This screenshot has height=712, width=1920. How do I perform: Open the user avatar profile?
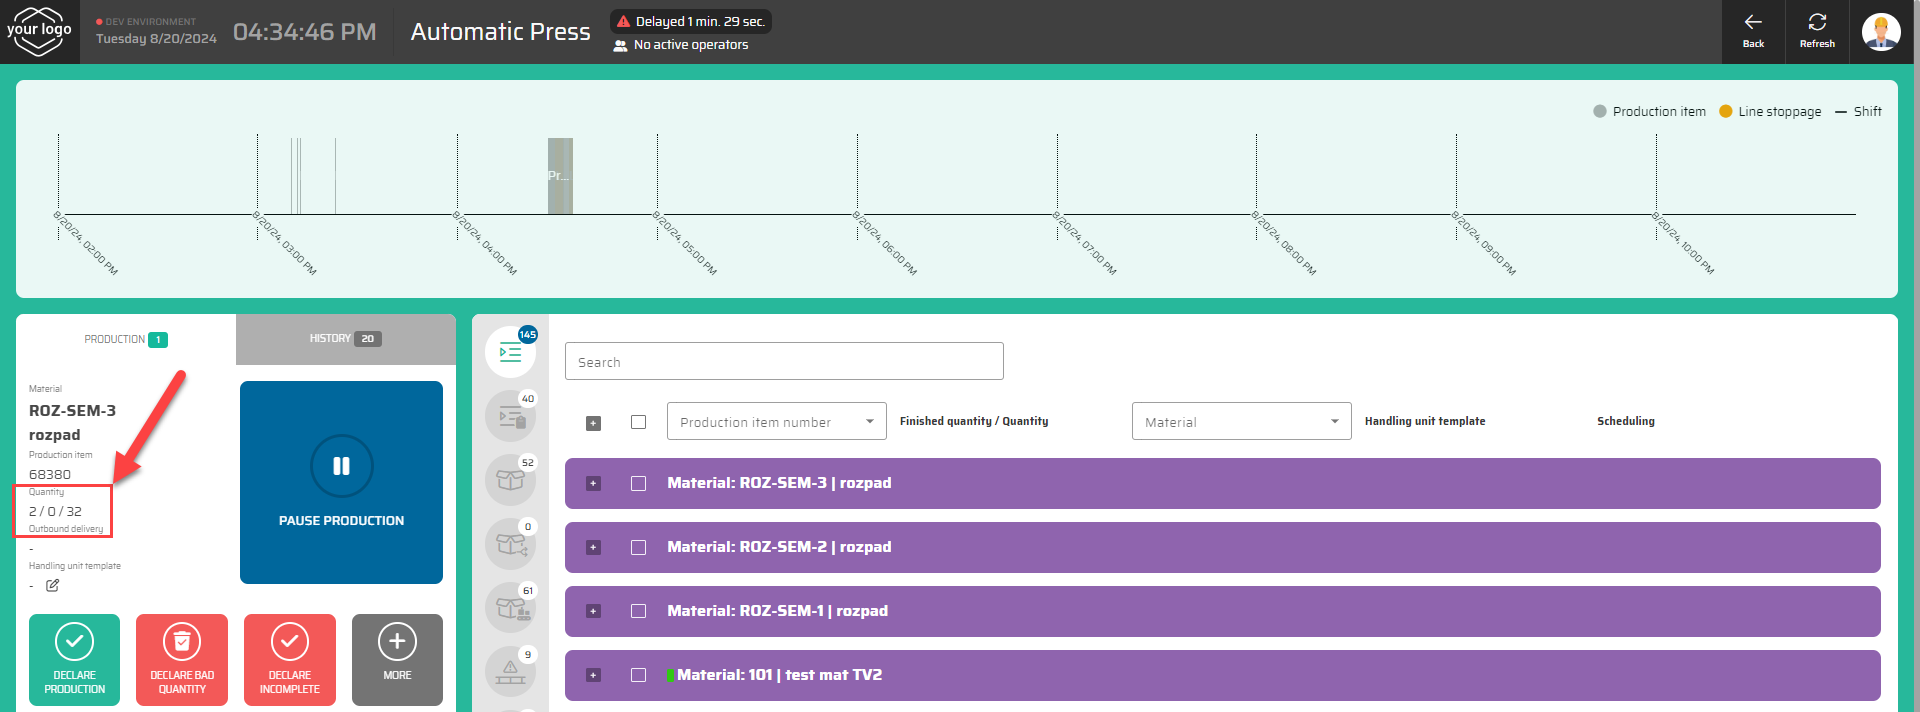[1881, 32]
